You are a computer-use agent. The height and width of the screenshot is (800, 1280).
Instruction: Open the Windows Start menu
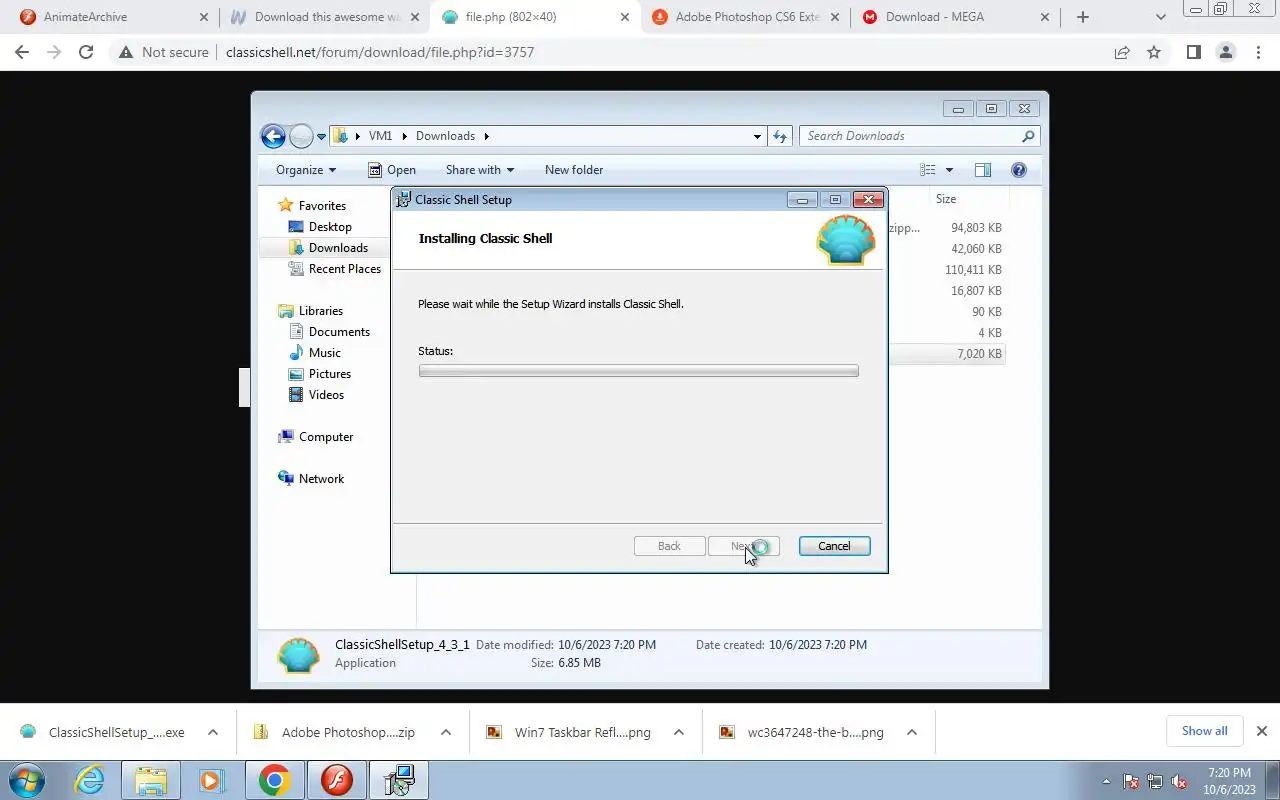pyautogui.click(x=27, y=780)
